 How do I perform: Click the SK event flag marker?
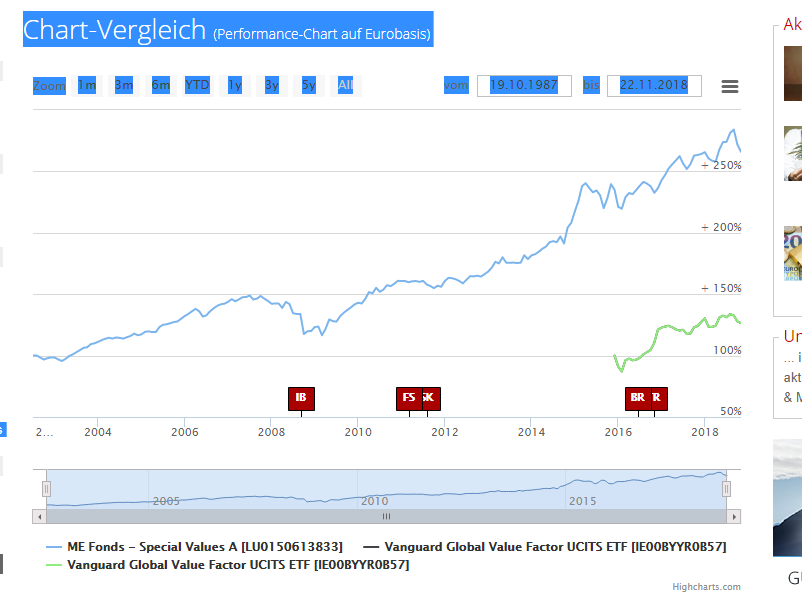tap(431, 399)
